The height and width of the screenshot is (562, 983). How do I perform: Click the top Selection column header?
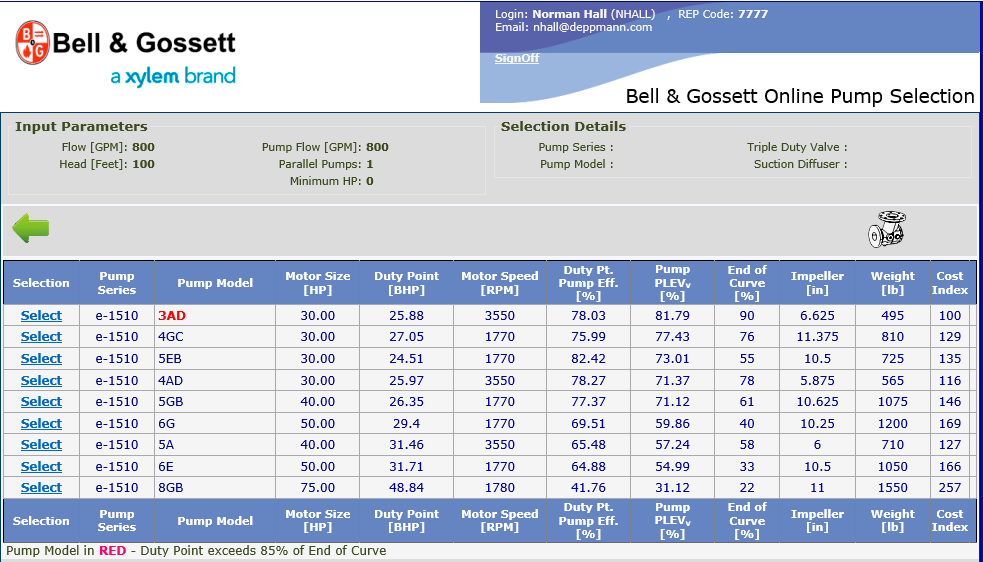click(x=41, y=283)
